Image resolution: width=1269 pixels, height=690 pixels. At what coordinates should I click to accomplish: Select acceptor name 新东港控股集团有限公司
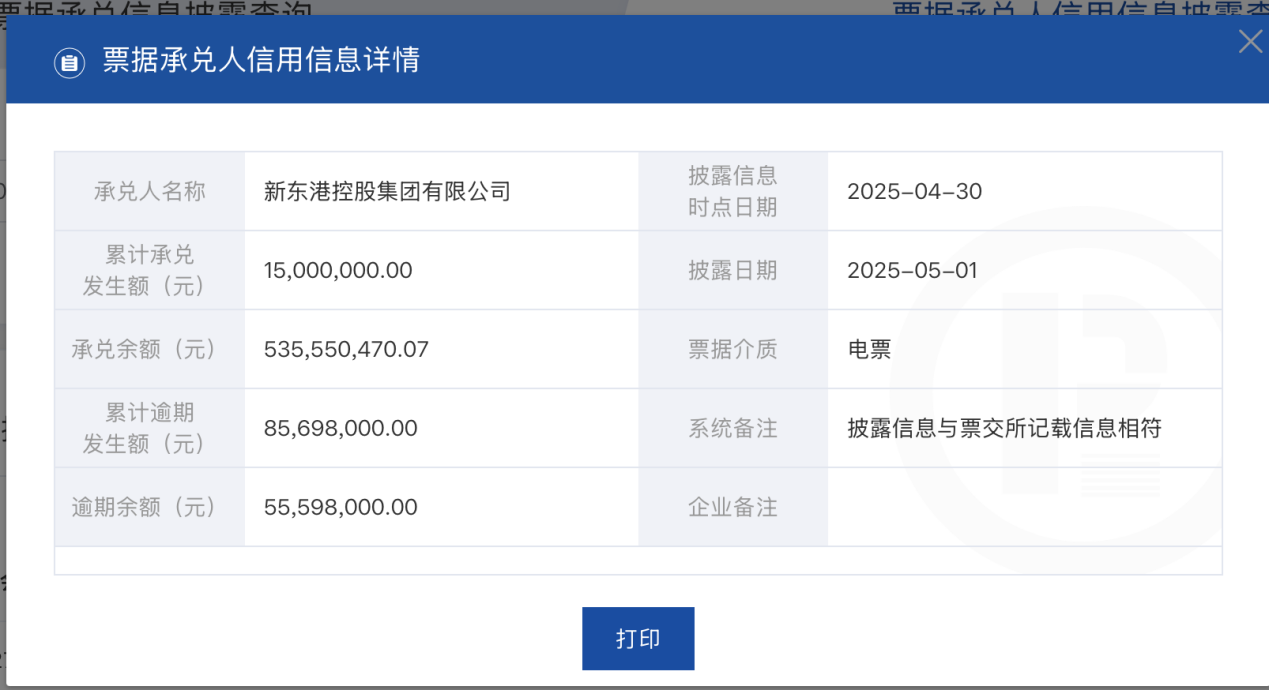tap(387, 191)
